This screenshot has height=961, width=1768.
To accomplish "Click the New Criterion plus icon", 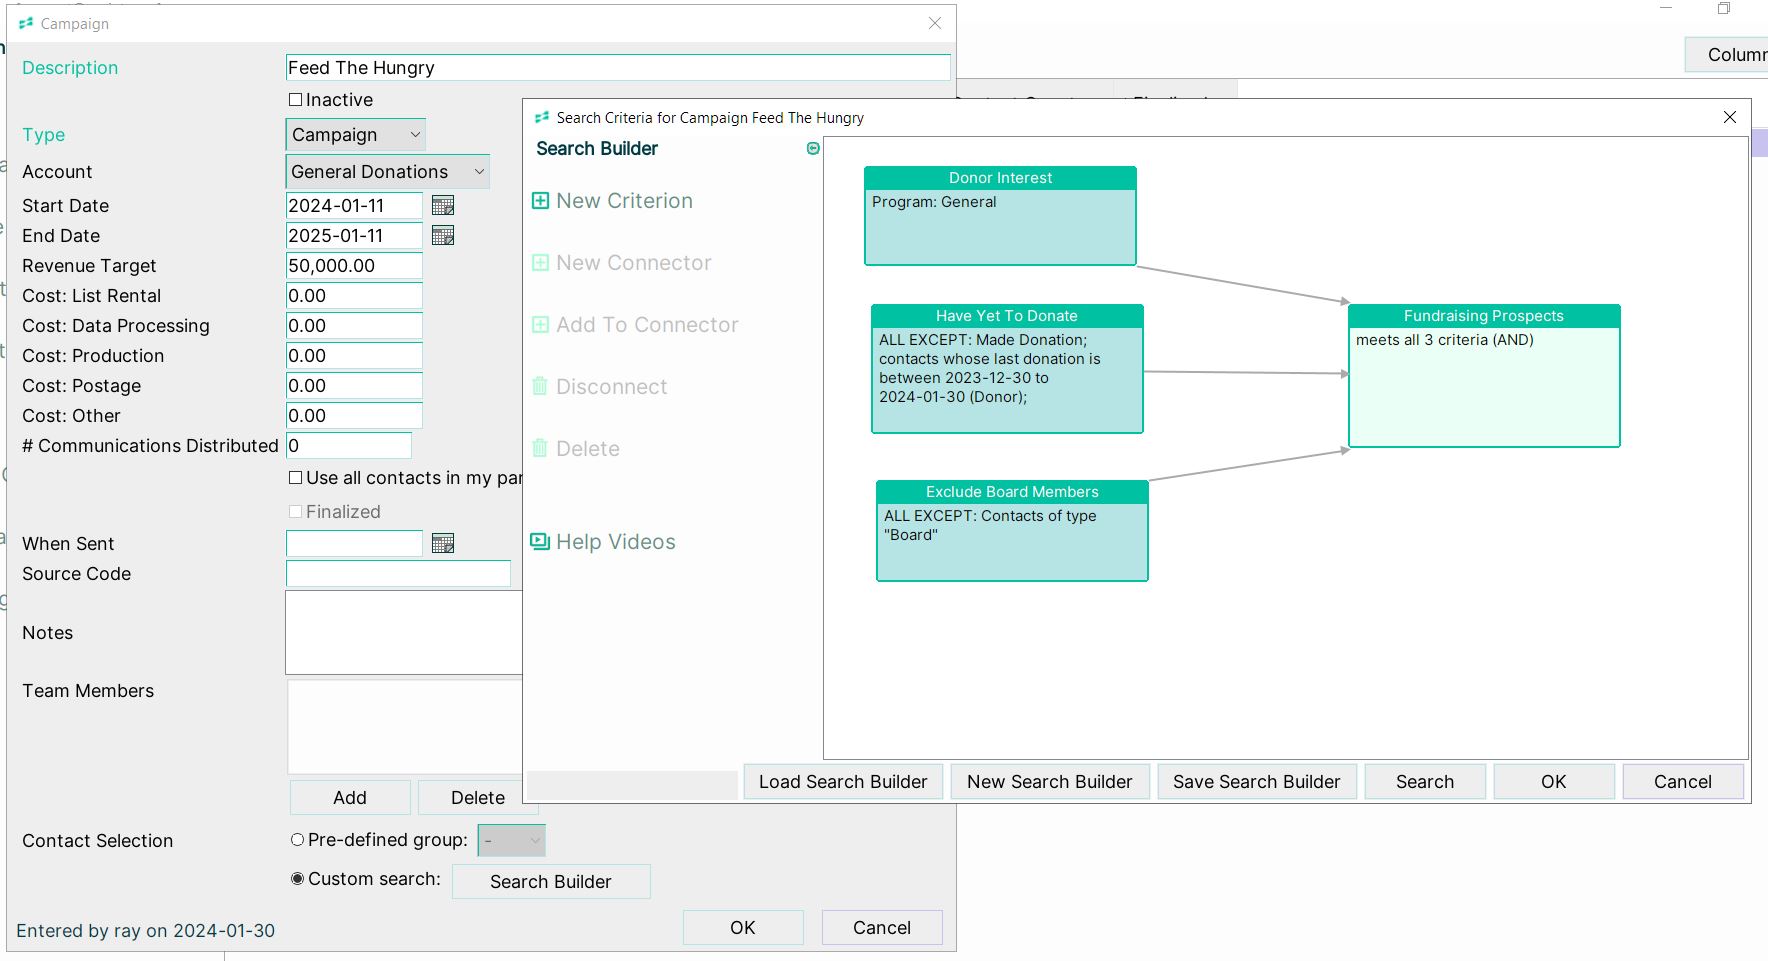I will click(x=540, y=201).
